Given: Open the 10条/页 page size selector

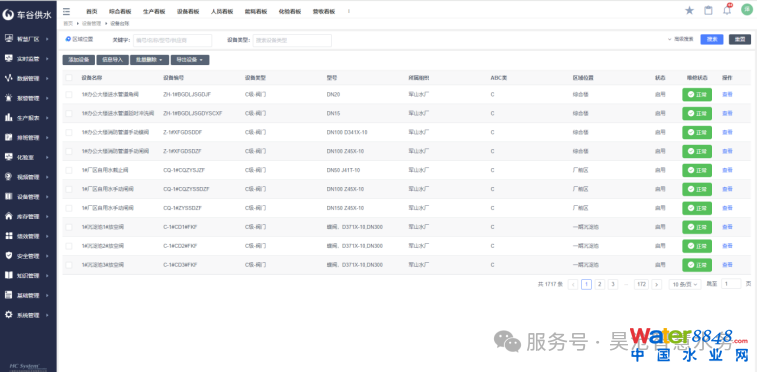Looking at the screenshot, I should 685,285.
